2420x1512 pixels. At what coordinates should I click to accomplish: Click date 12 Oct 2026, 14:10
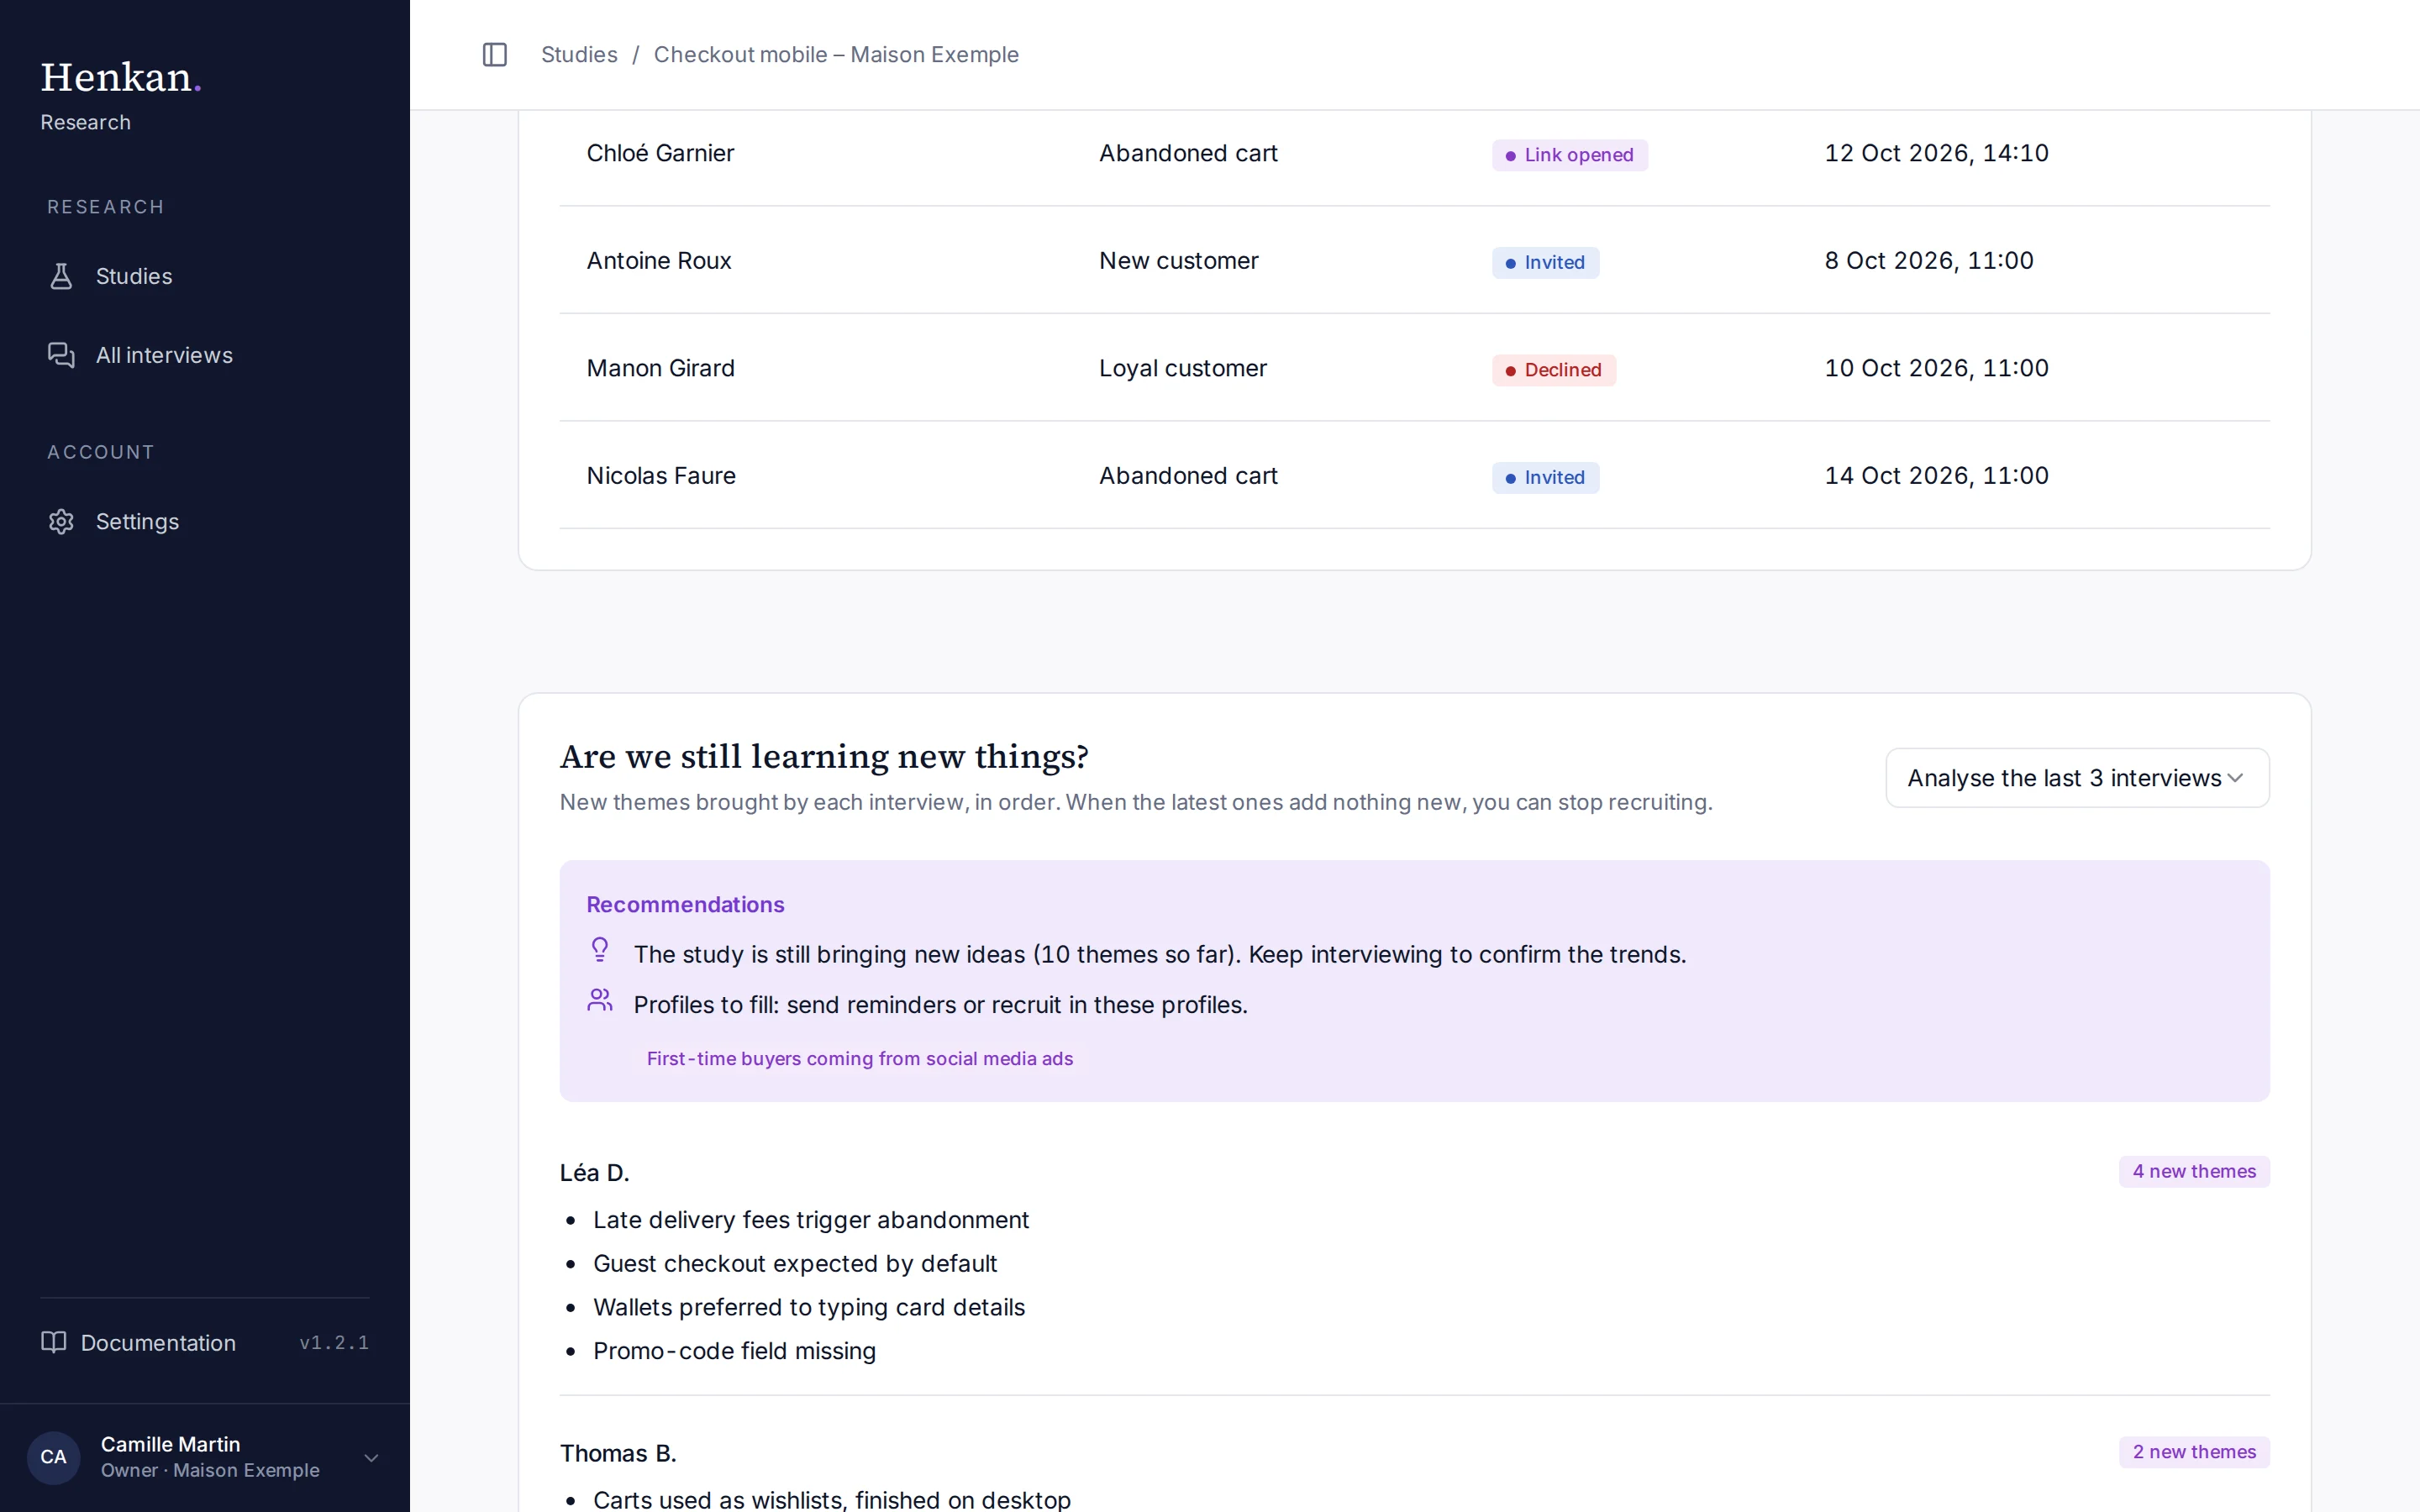(1936, 153)
